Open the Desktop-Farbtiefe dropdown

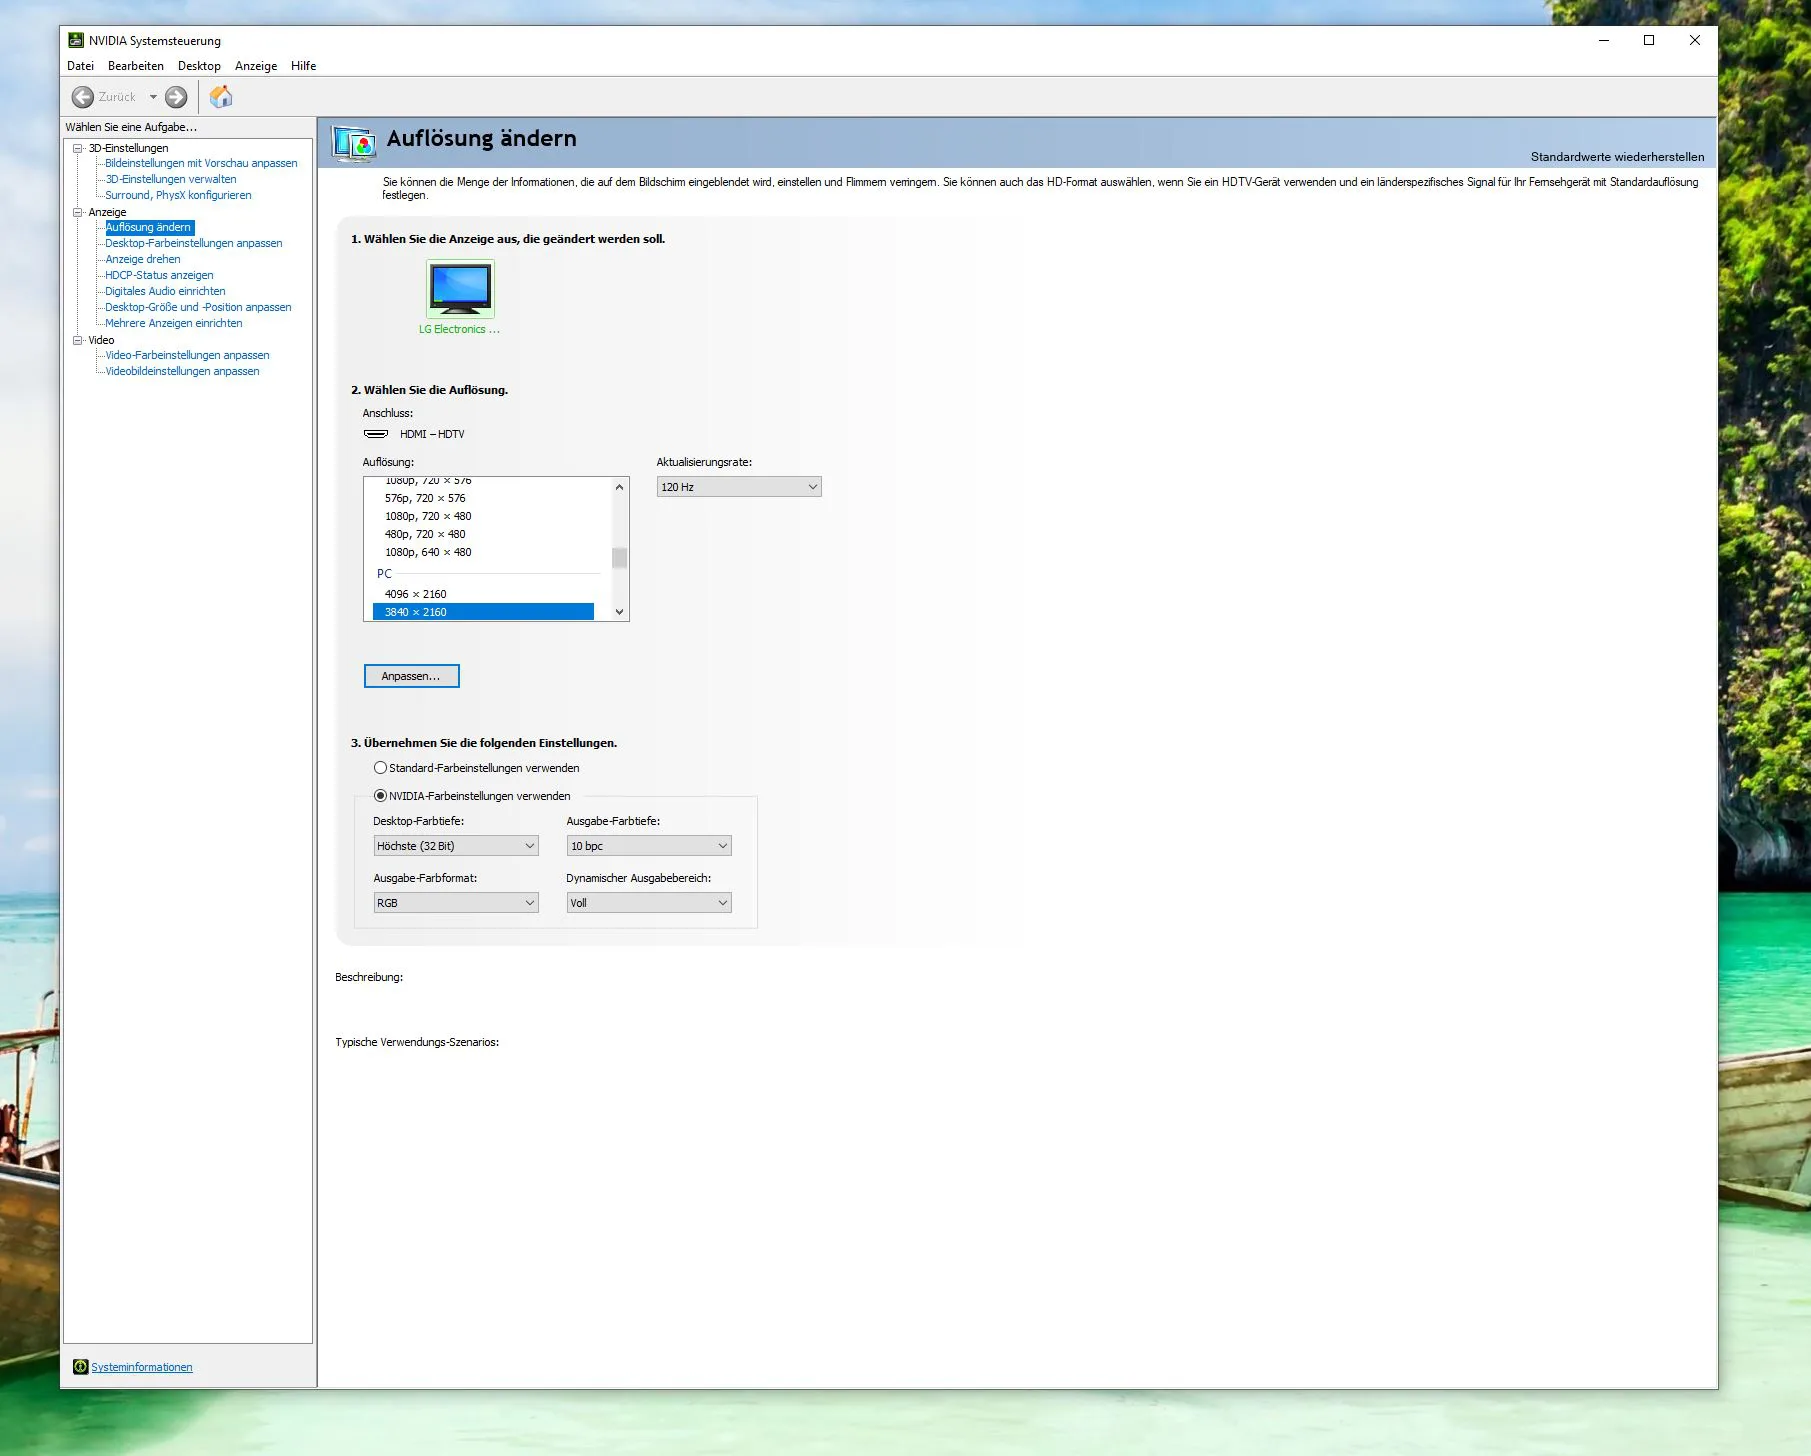[456, 846]
